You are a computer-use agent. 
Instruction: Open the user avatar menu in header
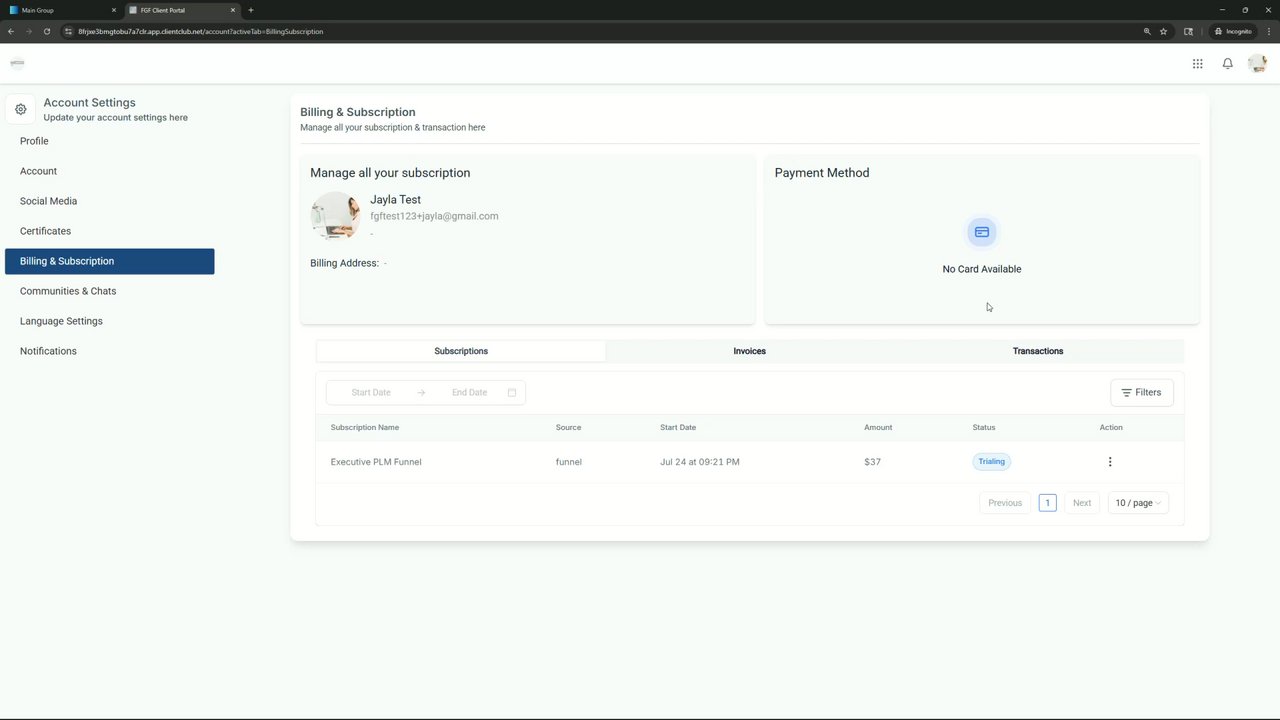1257,64
